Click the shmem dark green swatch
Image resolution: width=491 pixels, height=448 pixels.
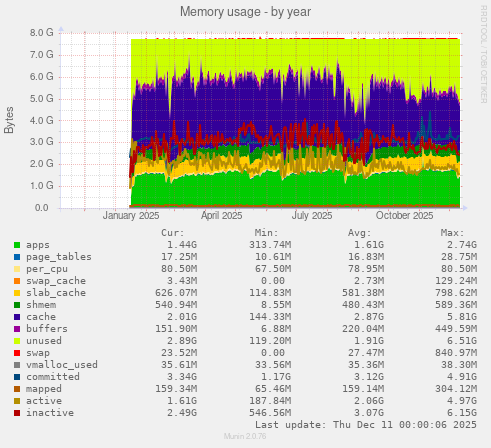coord(17,305)
